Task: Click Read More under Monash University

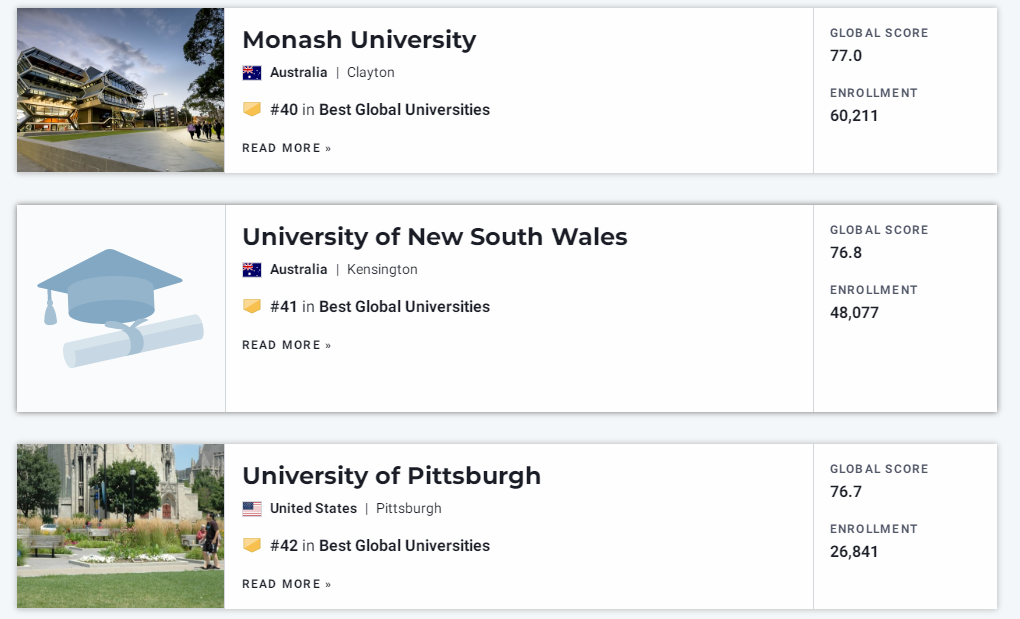Action: (x=287, y=148)
